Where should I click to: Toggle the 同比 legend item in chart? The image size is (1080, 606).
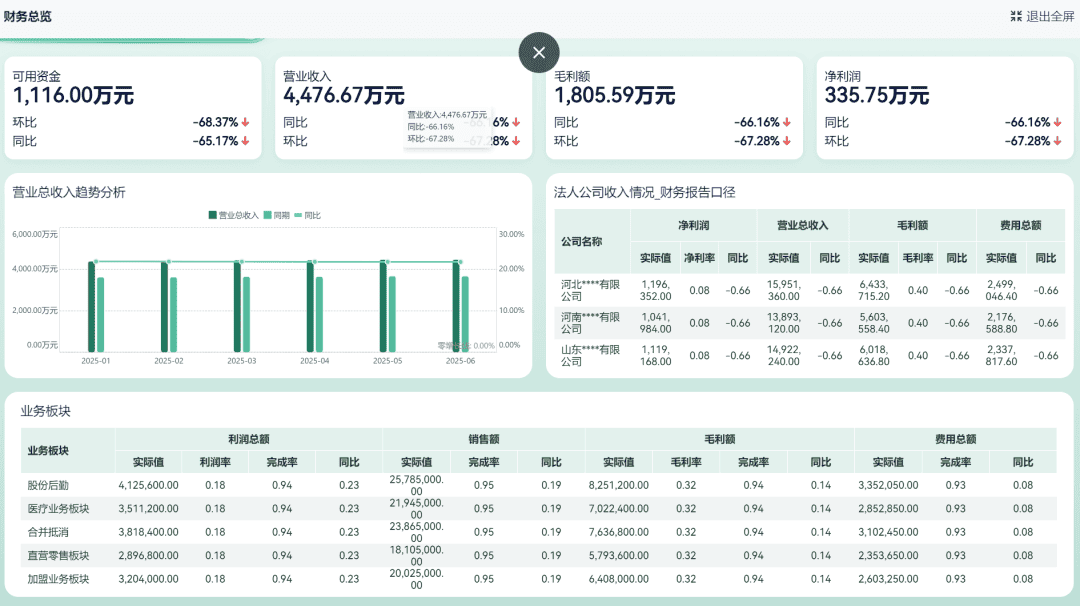(307, 216)
